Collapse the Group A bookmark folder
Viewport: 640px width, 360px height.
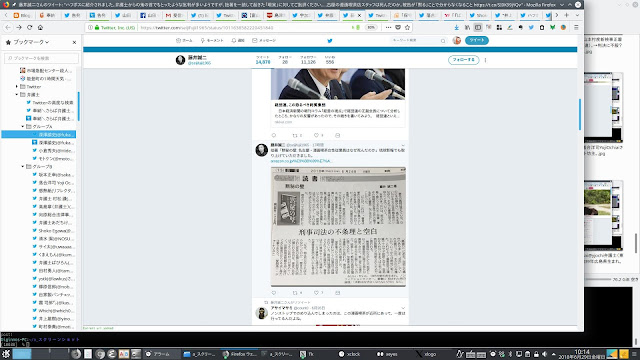pos(23,127)
